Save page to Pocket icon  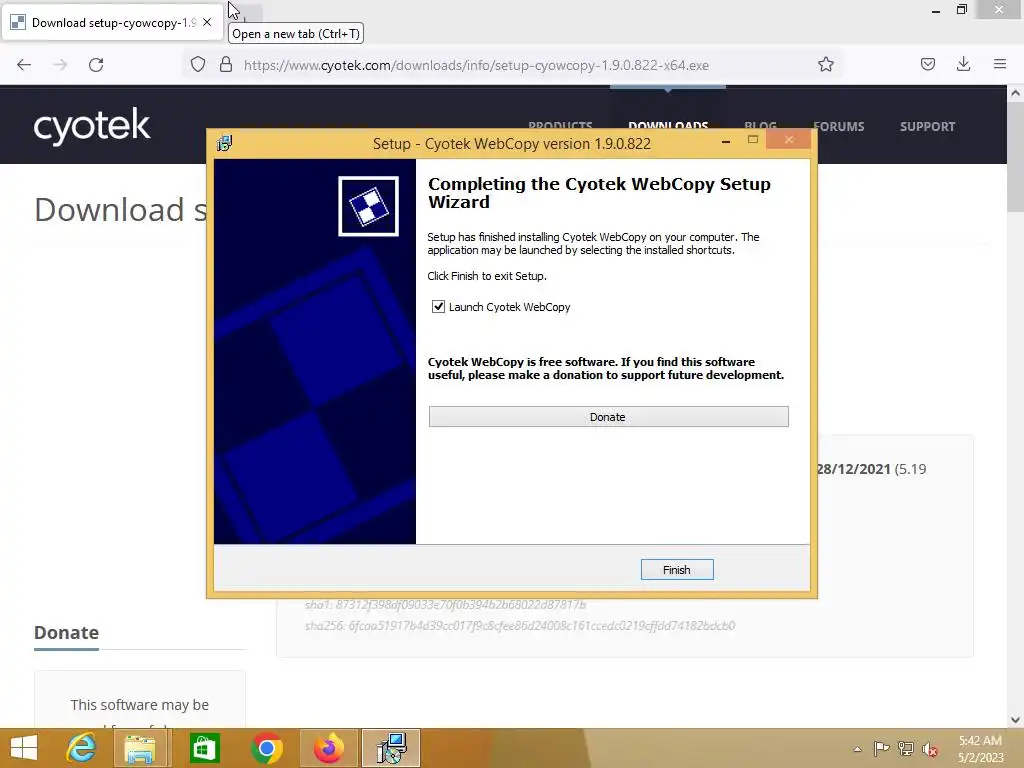click(927, 65)
